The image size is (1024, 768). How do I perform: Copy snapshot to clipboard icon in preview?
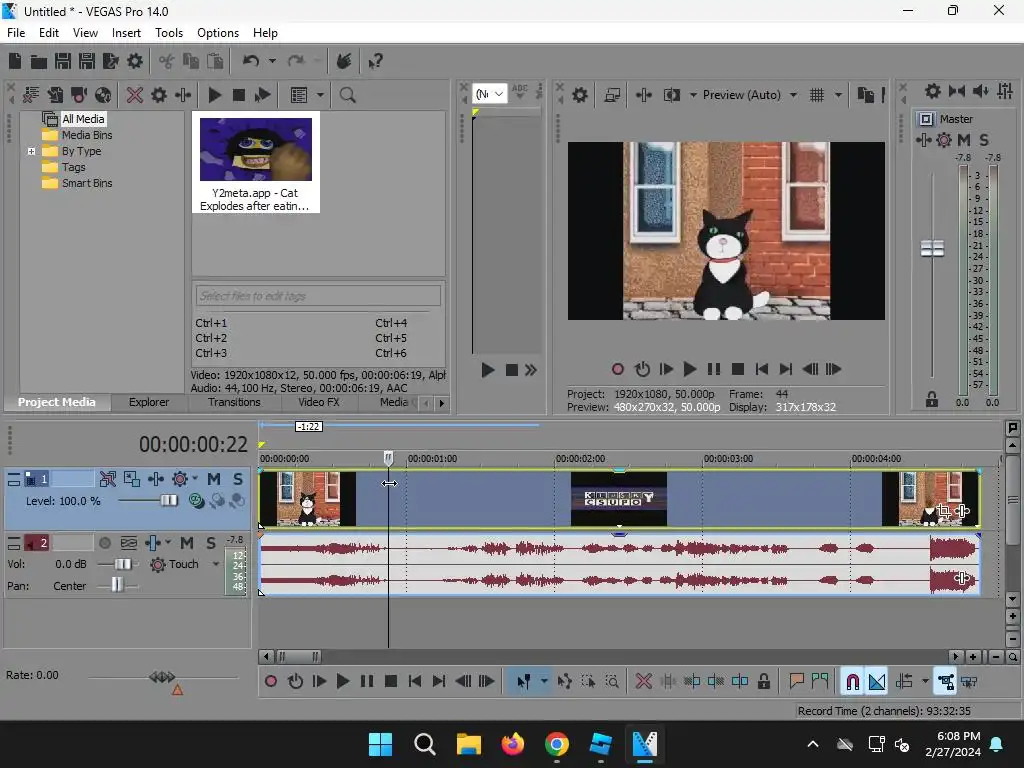866,95
